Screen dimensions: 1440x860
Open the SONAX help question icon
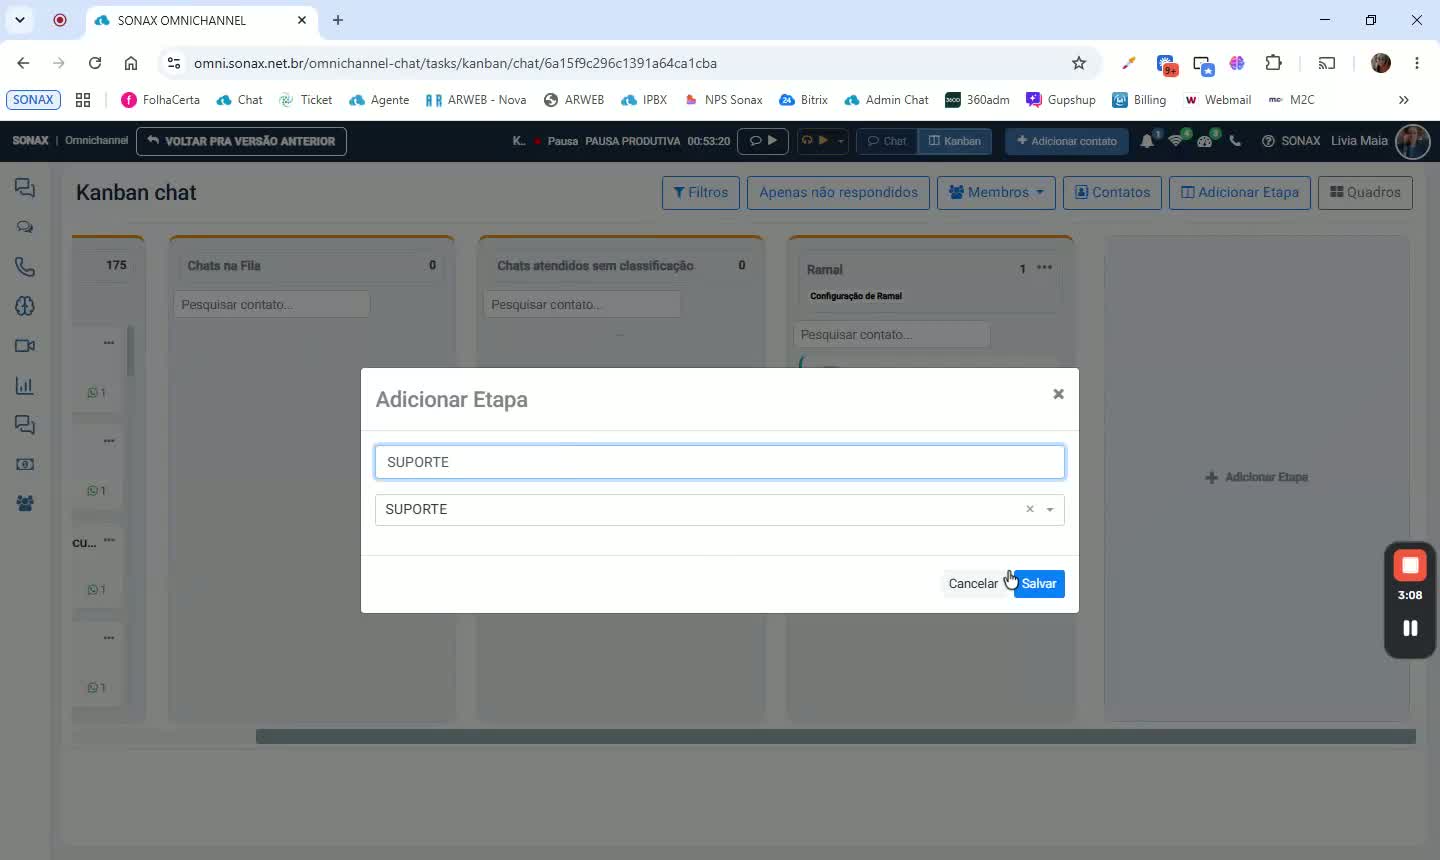click(1268, 141)
